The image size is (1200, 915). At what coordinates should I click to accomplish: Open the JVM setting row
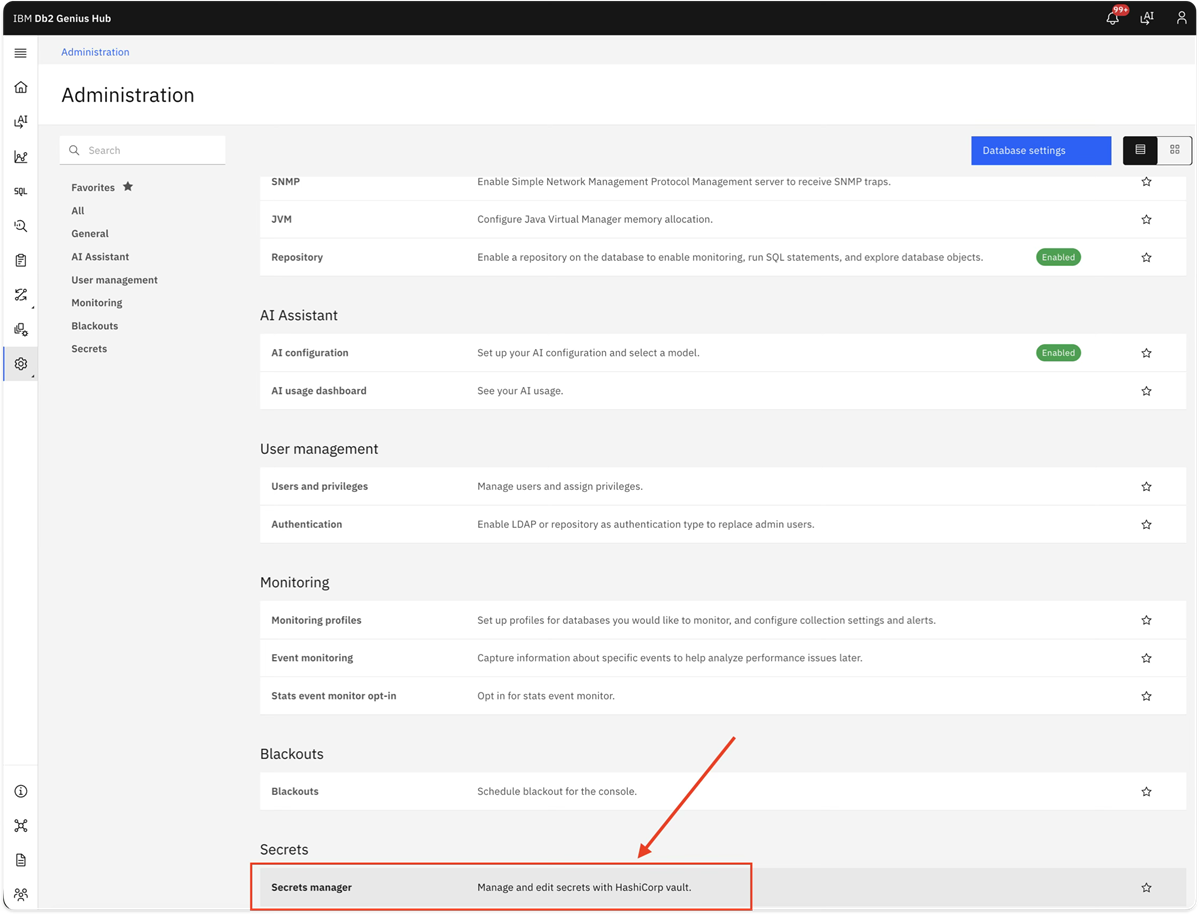click(x=723, y=219)
